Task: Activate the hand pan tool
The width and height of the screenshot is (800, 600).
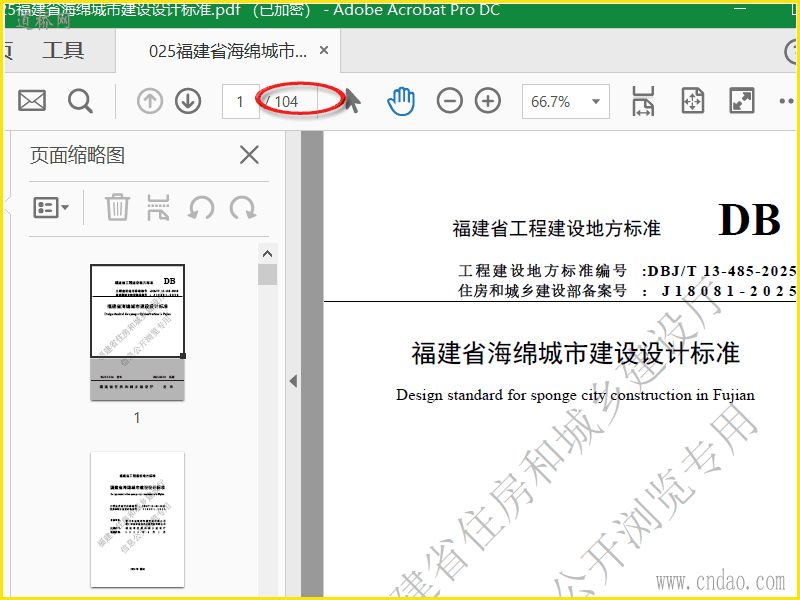Action: click(x=401, y=101)
